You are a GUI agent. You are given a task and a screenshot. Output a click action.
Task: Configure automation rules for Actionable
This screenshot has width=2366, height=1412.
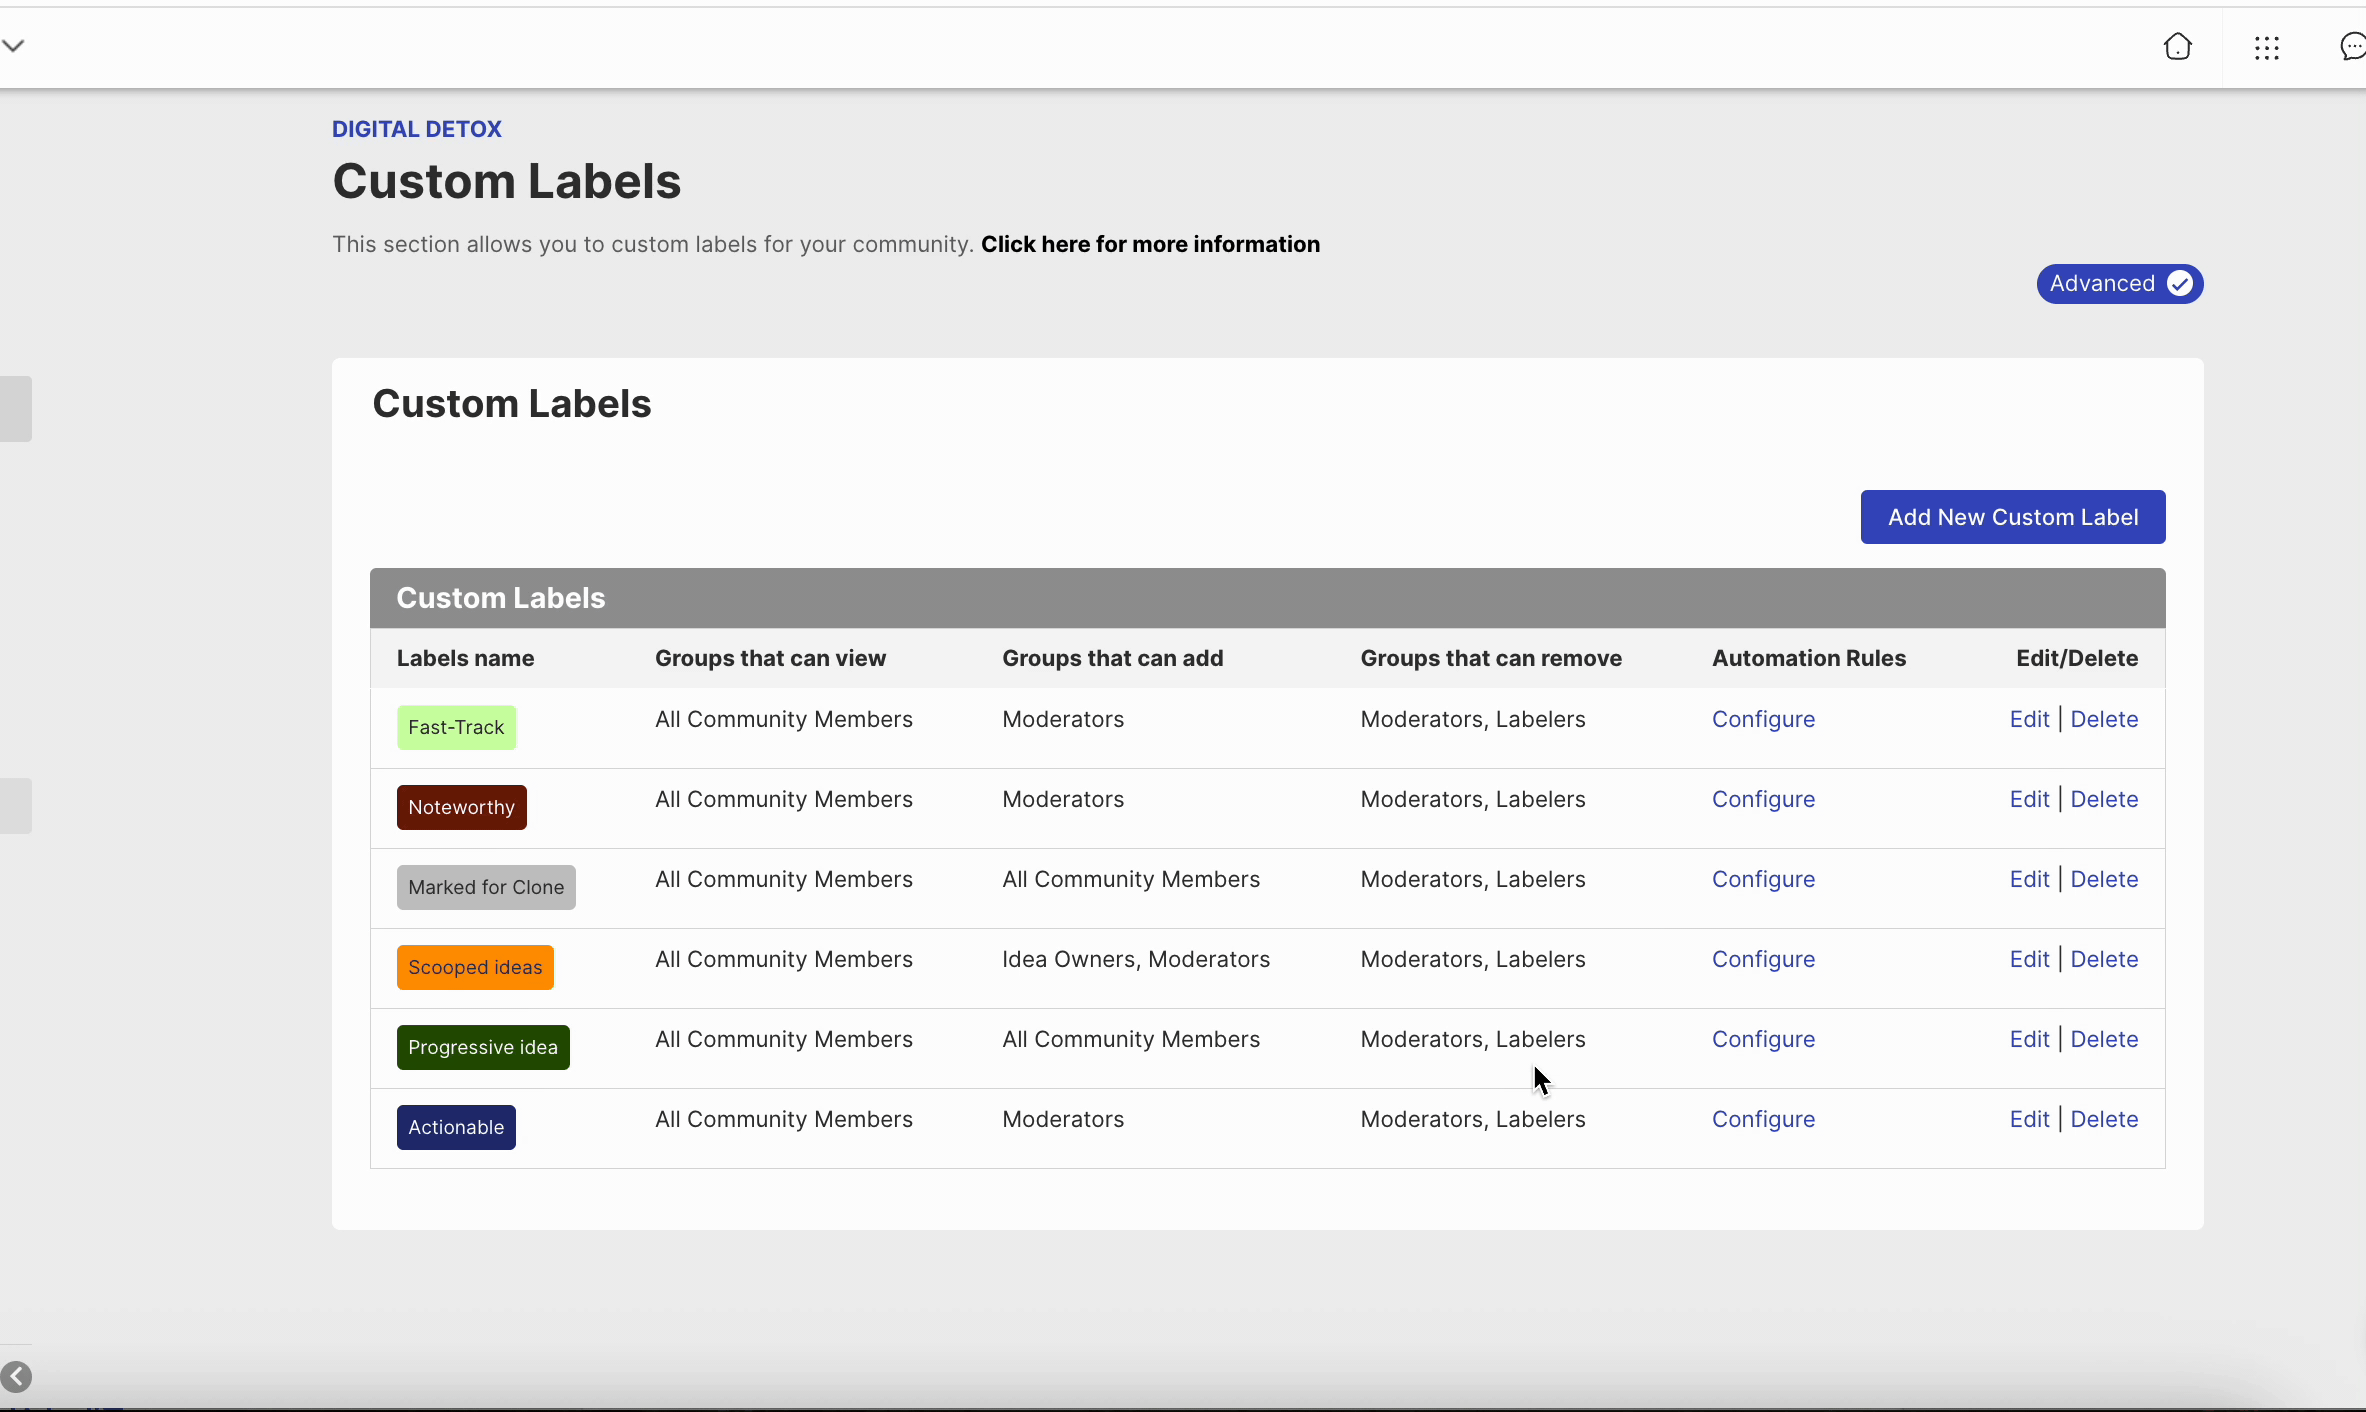click(x=1763, y=1119)
